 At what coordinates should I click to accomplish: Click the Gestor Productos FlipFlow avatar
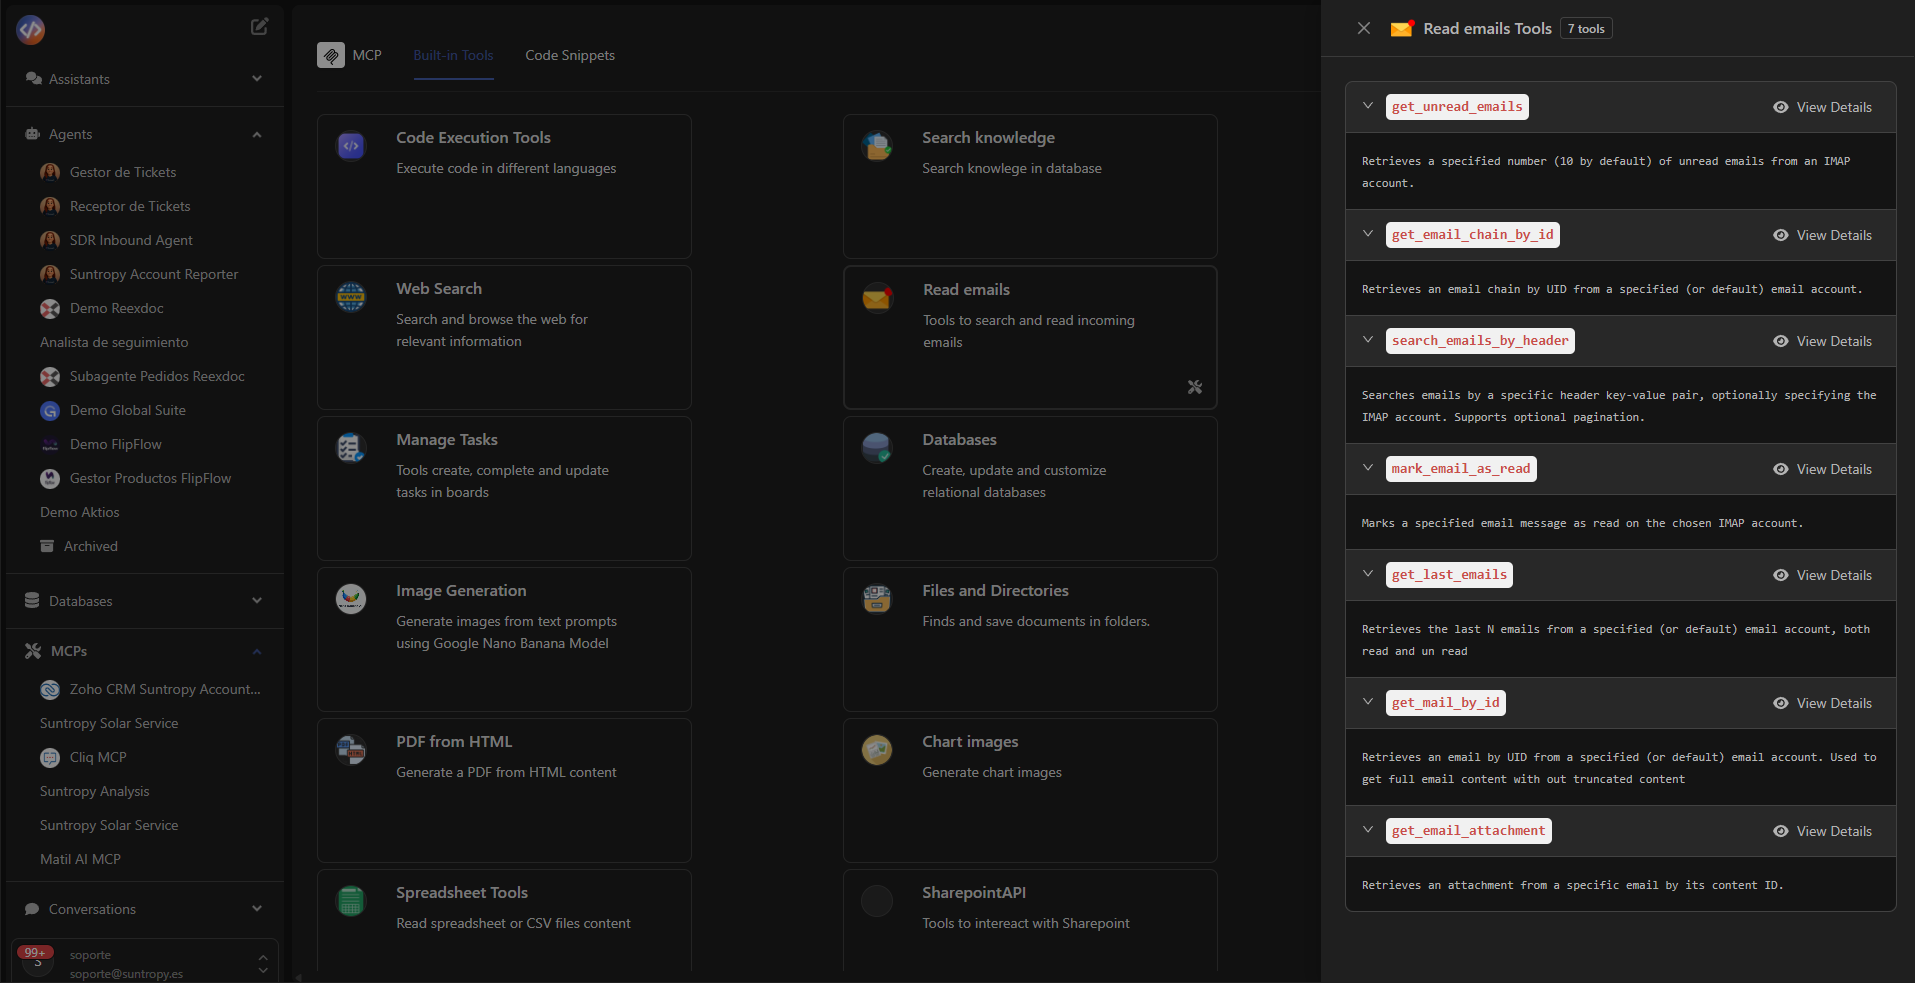[x=50, y=478]
